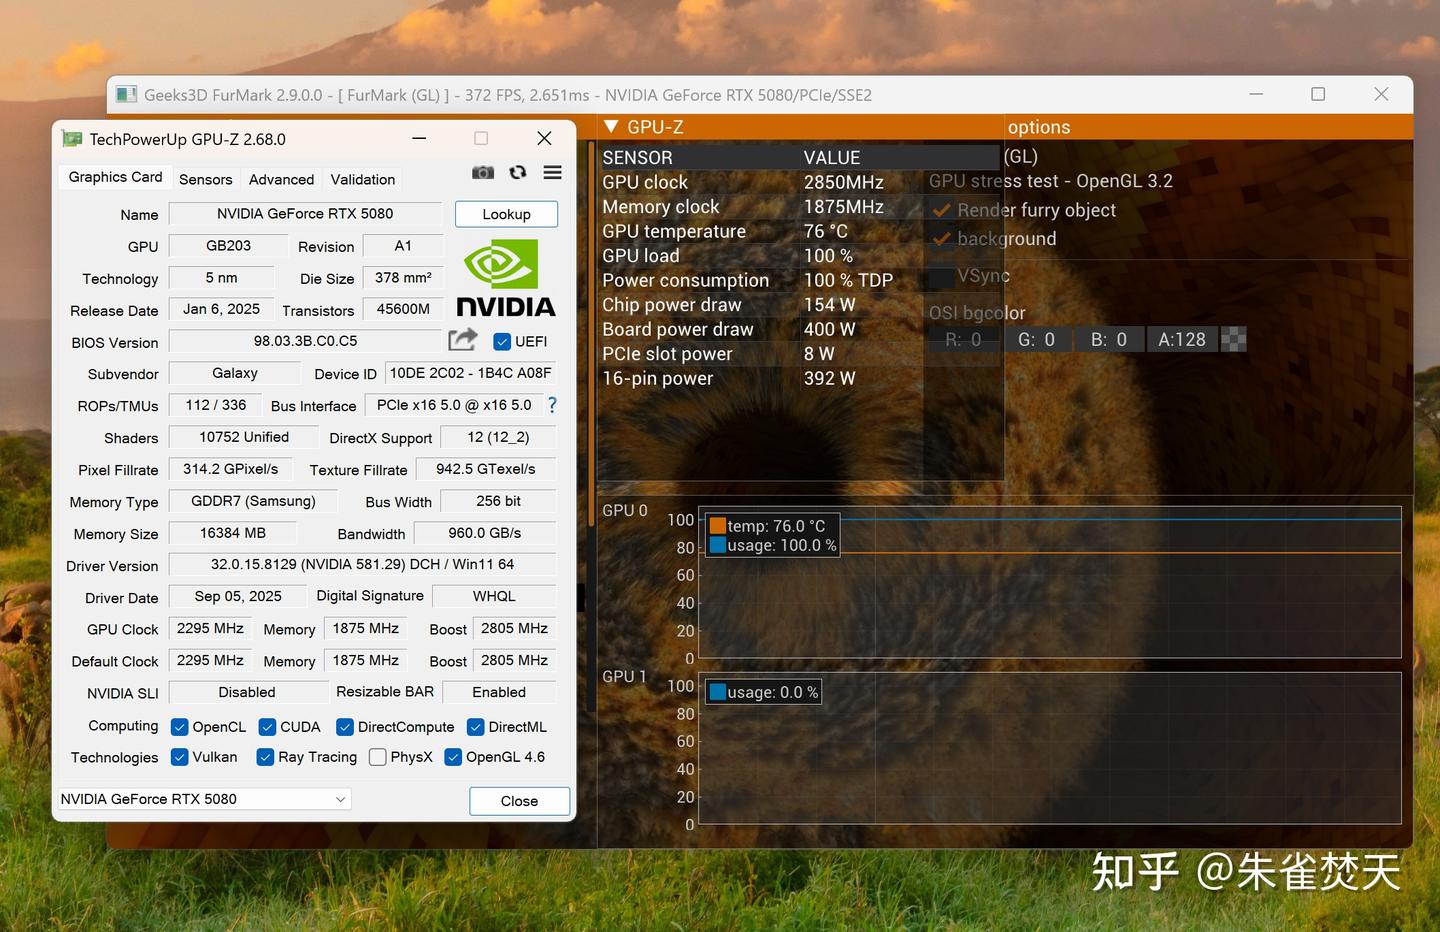This screenshot has width=1440, height=932.
Task: Toggle the DirectCompute checkbox
Action: point(345,727)
